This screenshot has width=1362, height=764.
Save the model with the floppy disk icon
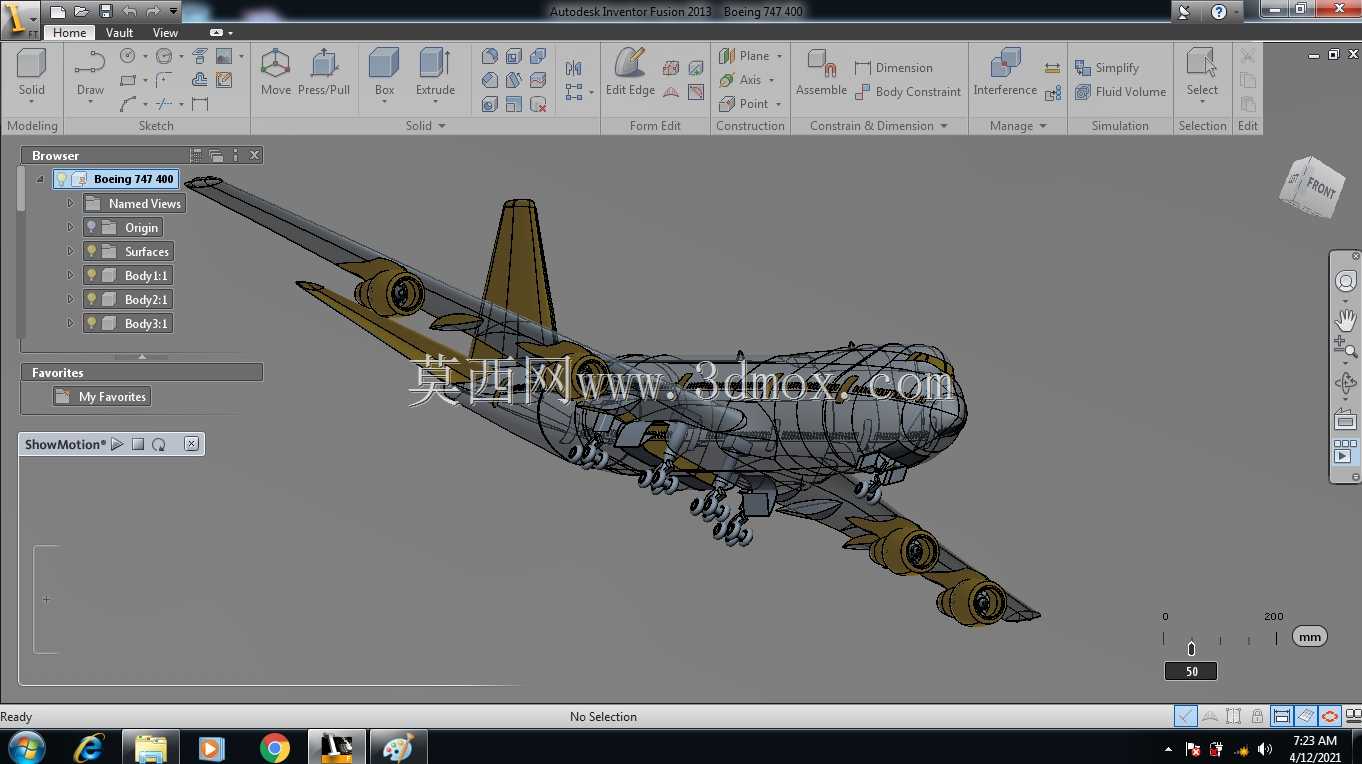point(106,12)
